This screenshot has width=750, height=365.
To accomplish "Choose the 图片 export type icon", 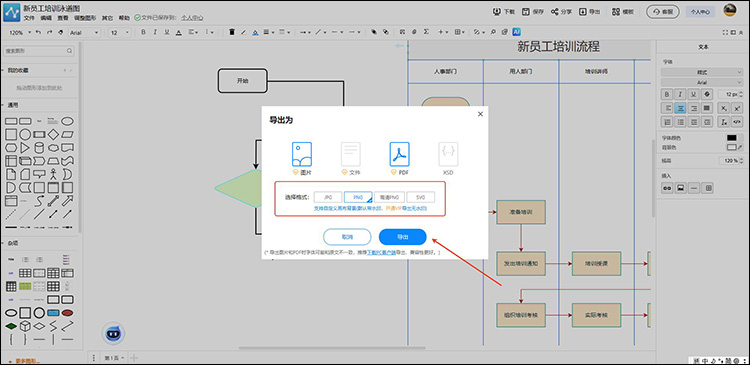I will [x=302, y=154].
